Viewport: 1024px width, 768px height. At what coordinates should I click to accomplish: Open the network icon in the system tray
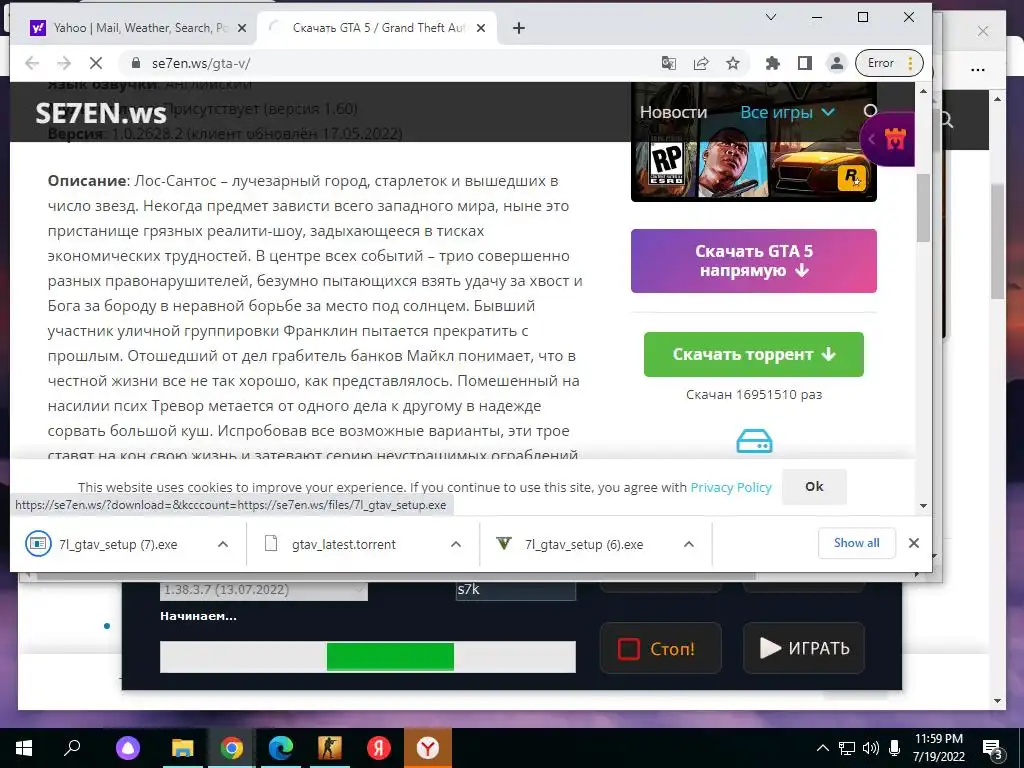847,748
